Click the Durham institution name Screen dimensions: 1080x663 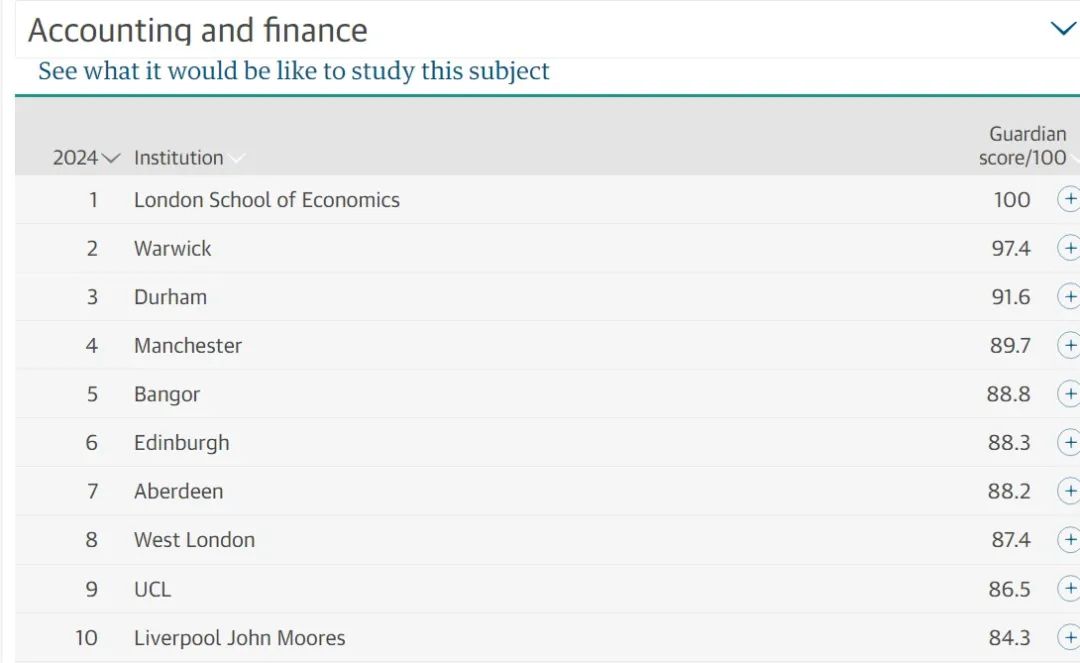pos(170,297)
